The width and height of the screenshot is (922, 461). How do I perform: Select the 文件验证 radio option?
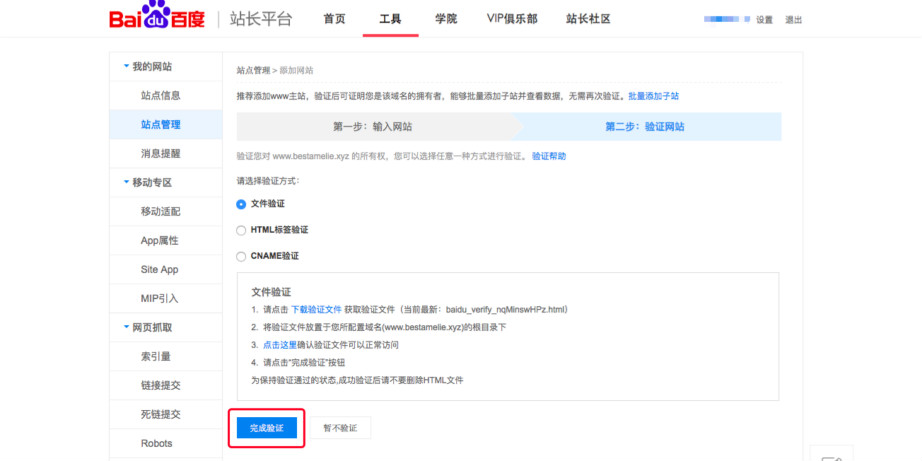pos(241,204)
